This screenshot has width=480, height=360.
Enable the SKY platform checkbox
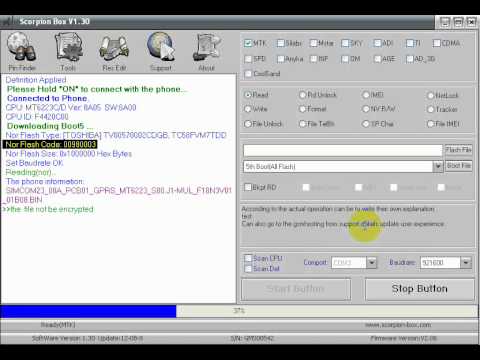point(345,43)
